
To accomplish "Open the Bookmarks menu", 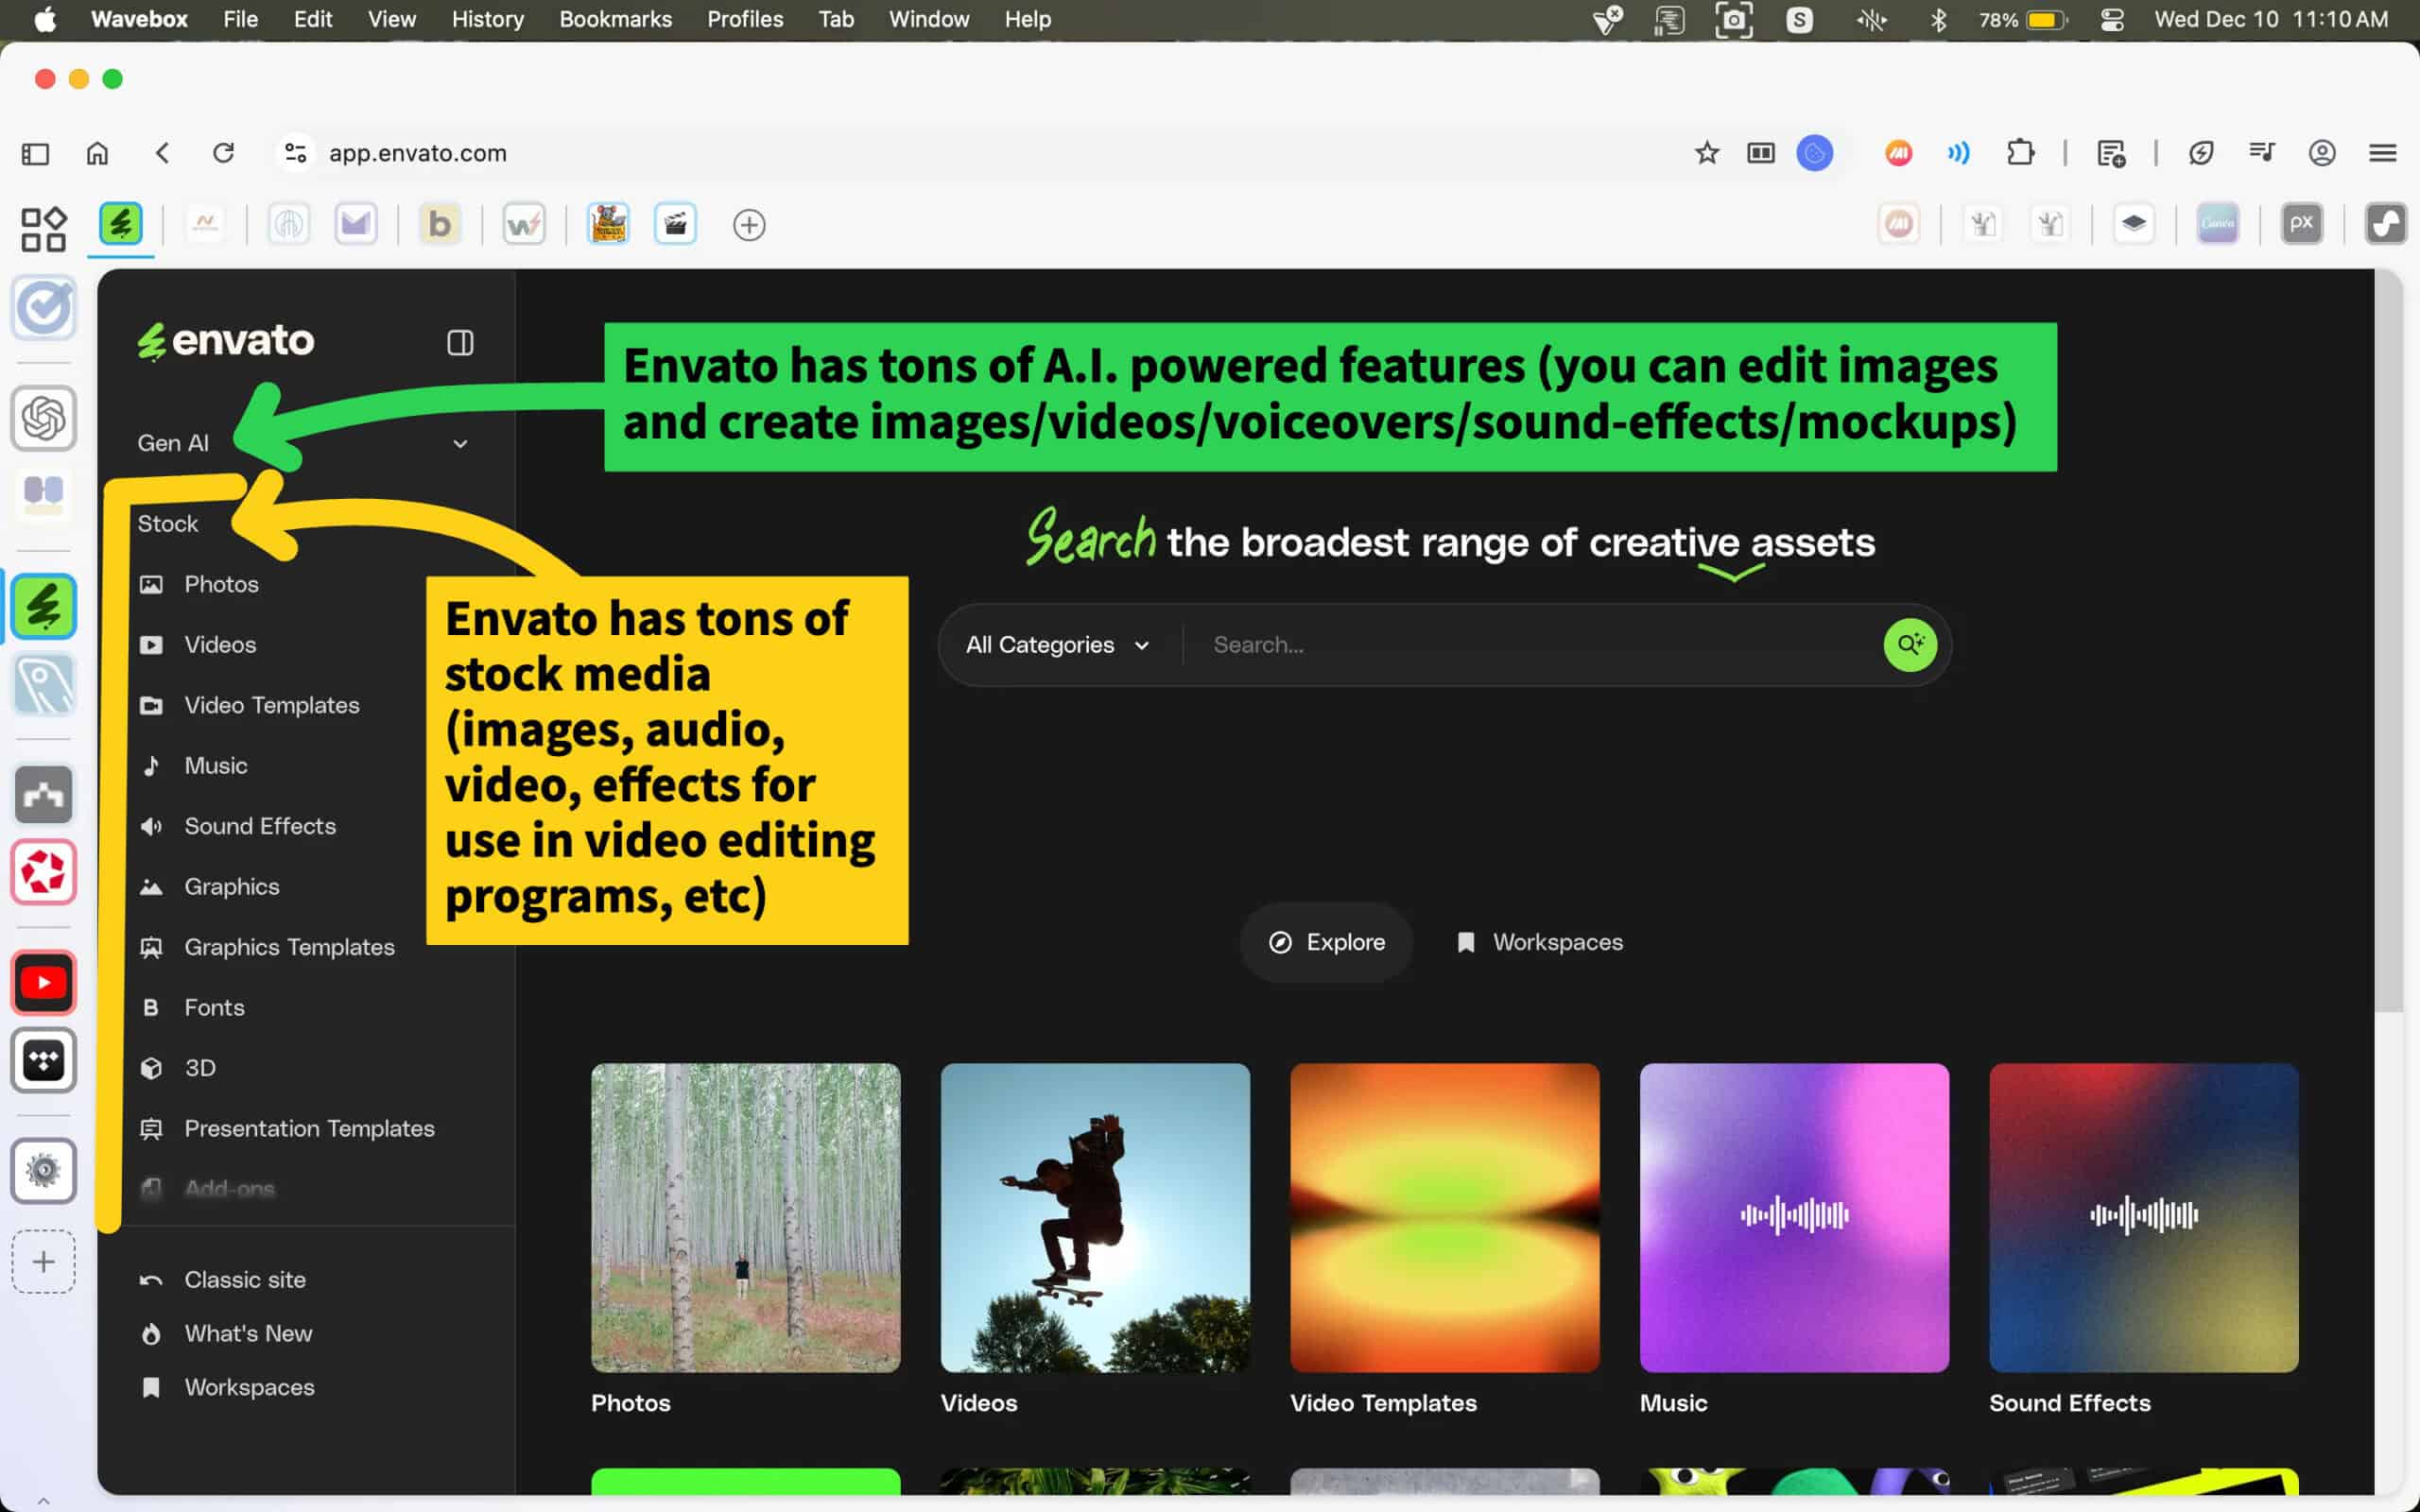I will point(615,19).
